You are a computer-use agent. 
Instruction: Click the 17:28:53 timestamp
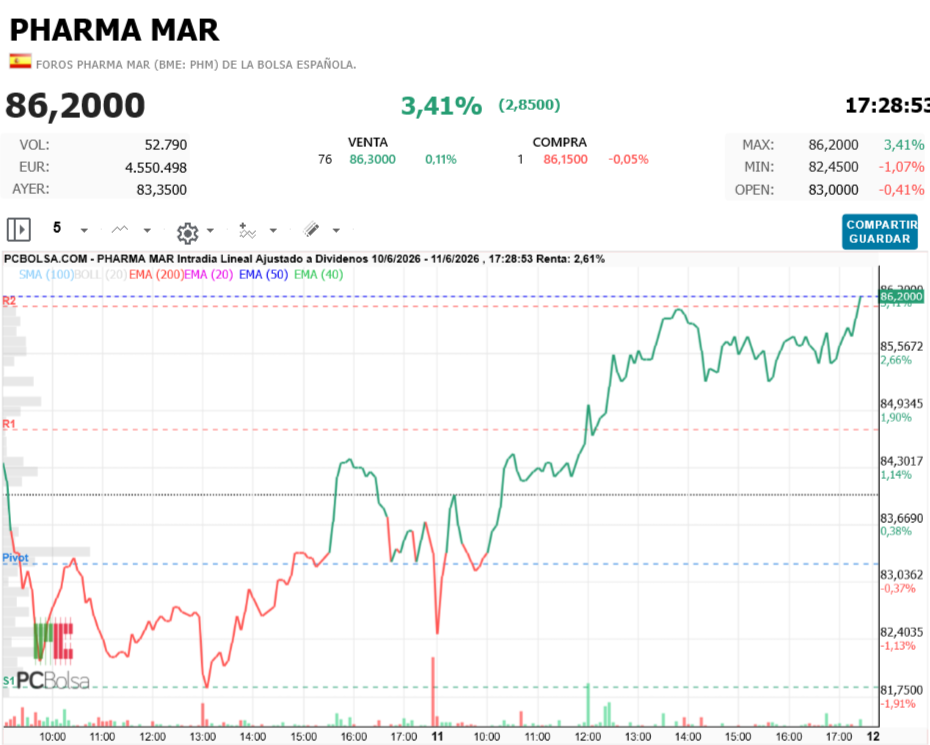[x=887, y=106]
